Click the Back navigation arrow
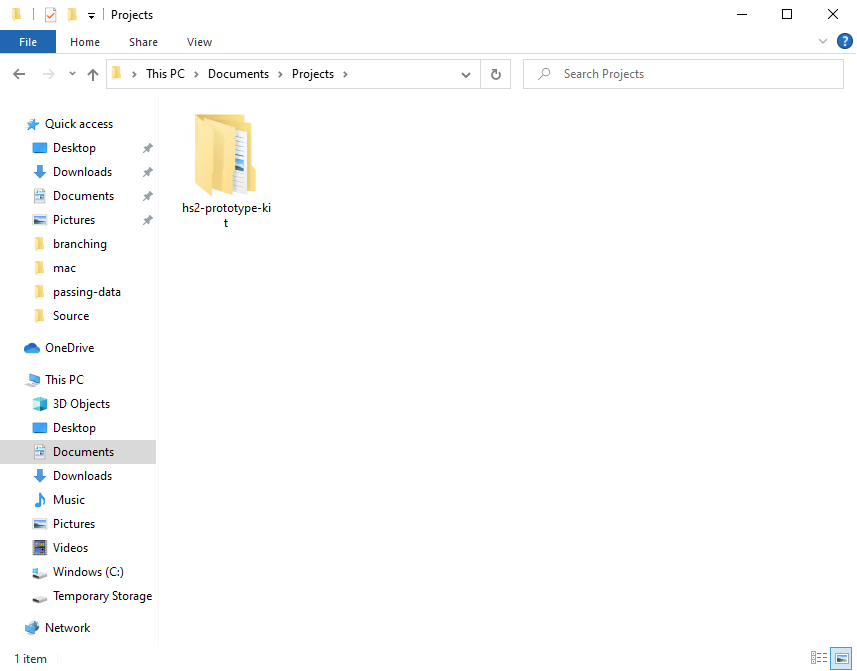The image size is (857, 671). coord(18,73)
